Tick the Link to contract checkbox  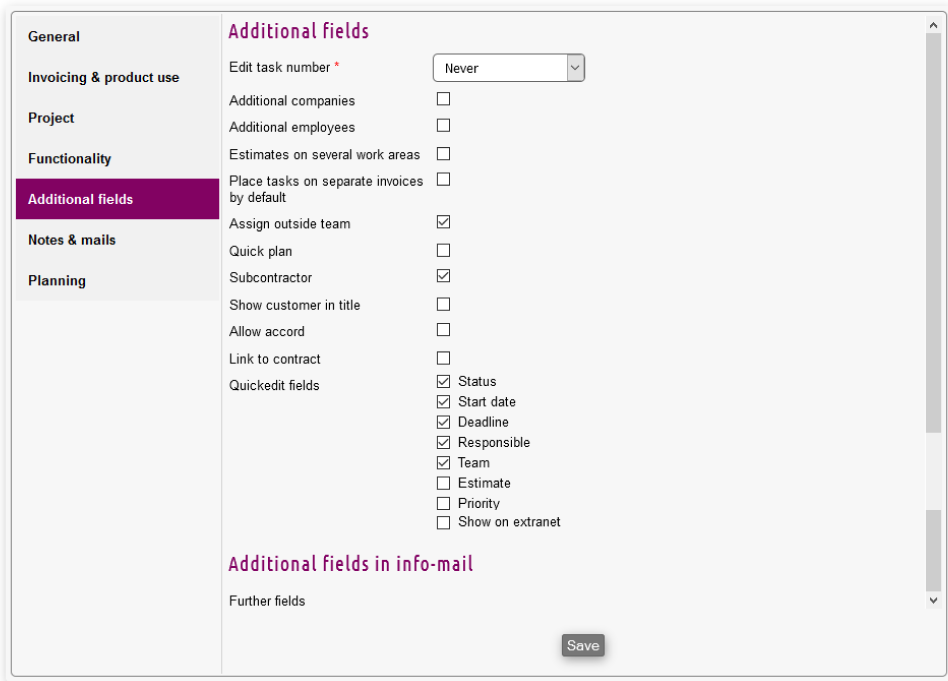click(x=443, y=358)
